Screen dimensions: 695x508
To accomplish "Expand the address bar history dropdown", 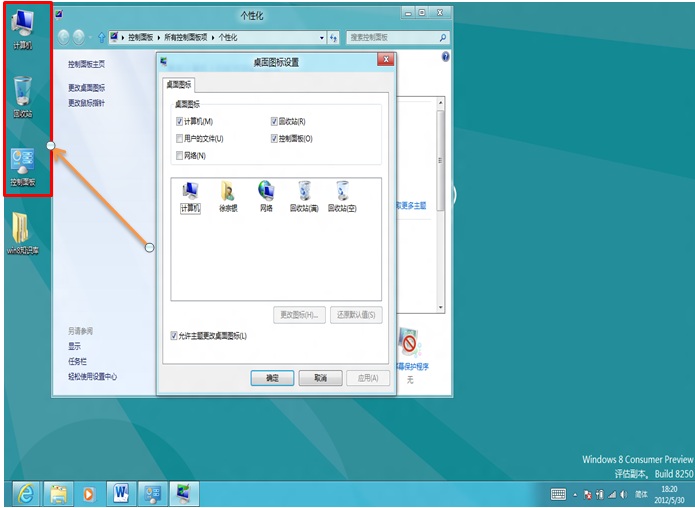I will [322, 38].
